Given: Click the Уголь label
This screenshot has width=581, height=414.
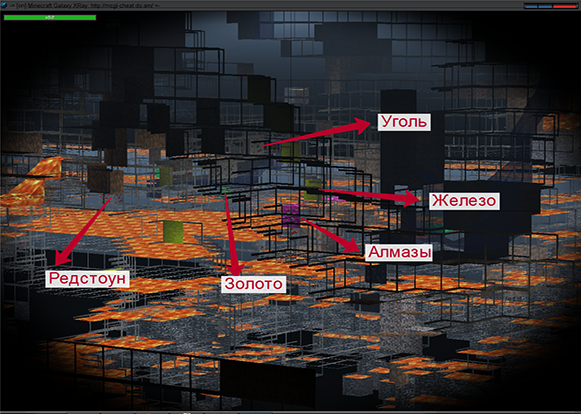Looking at the screenshot, I should [x=404, y=122].
